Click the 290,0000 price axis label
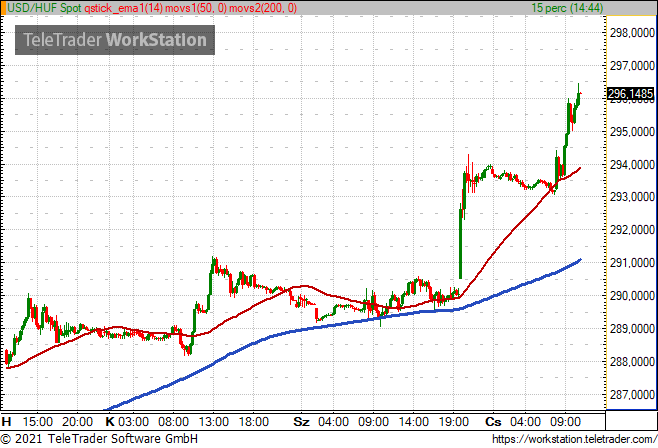Image resolution: width=658 pixels, height=448 pixels. 632,296
